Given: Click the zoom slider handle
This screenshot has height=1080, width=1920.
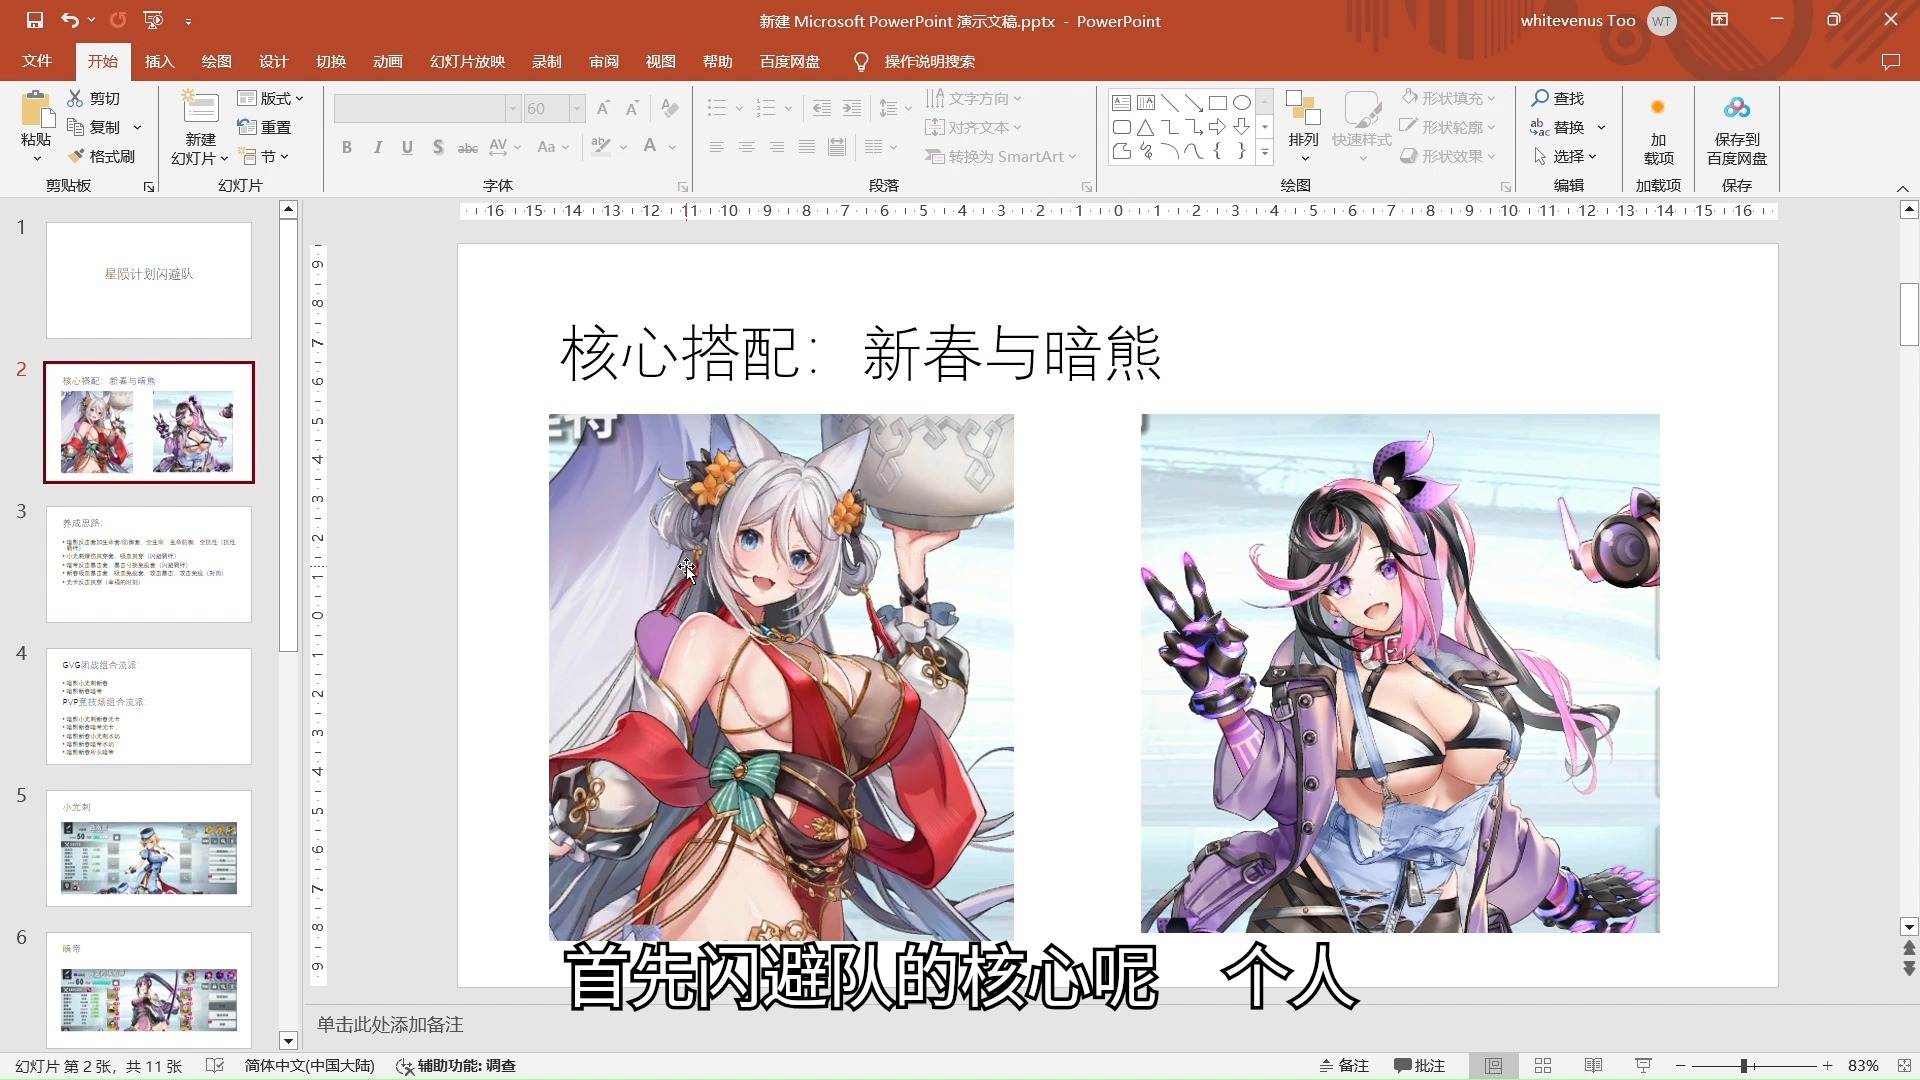Looking at the screenshot, I should point(1743,1066).
